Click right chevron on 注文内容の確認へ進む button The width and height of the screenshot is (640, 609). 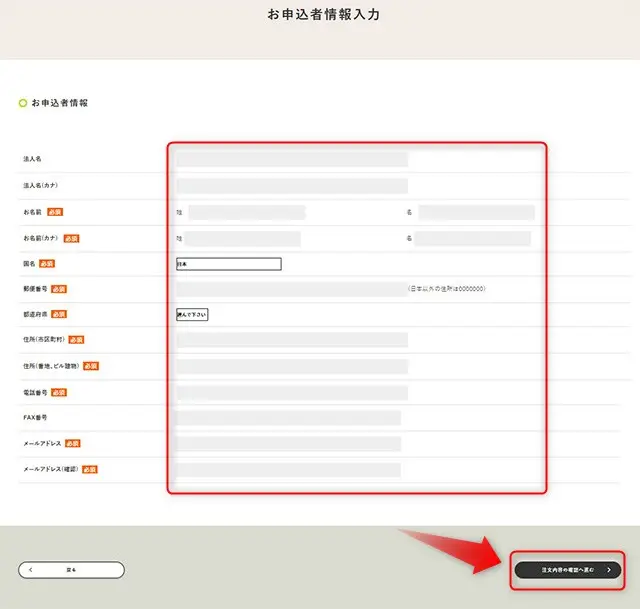[x=608, y=570]
